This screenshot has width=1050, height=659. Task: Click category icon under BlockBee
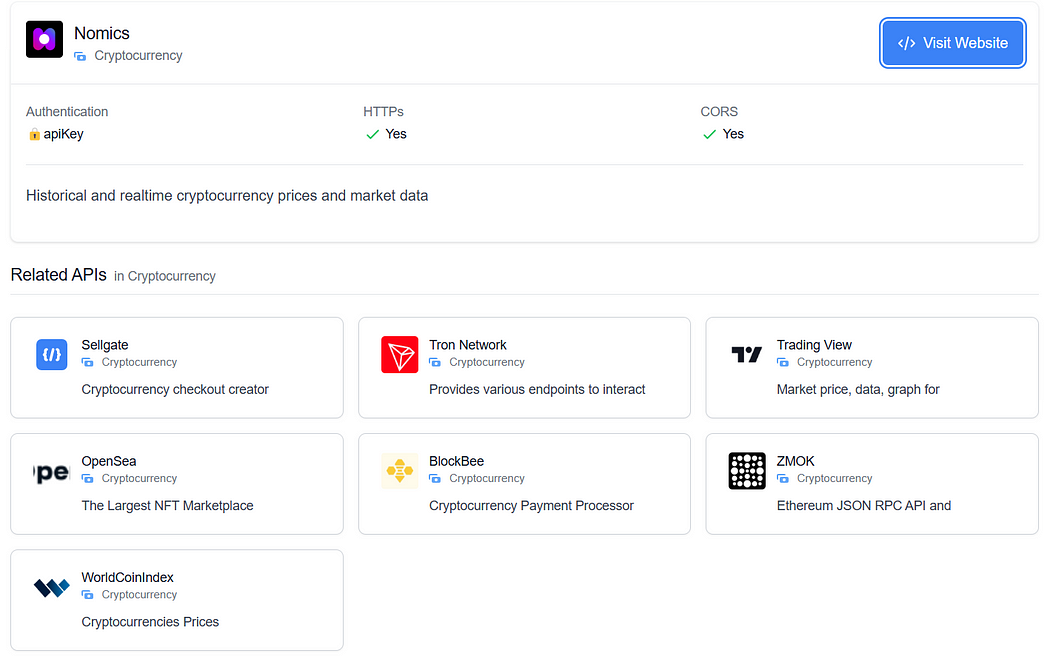pyautogui.click(x=435, y=479)
